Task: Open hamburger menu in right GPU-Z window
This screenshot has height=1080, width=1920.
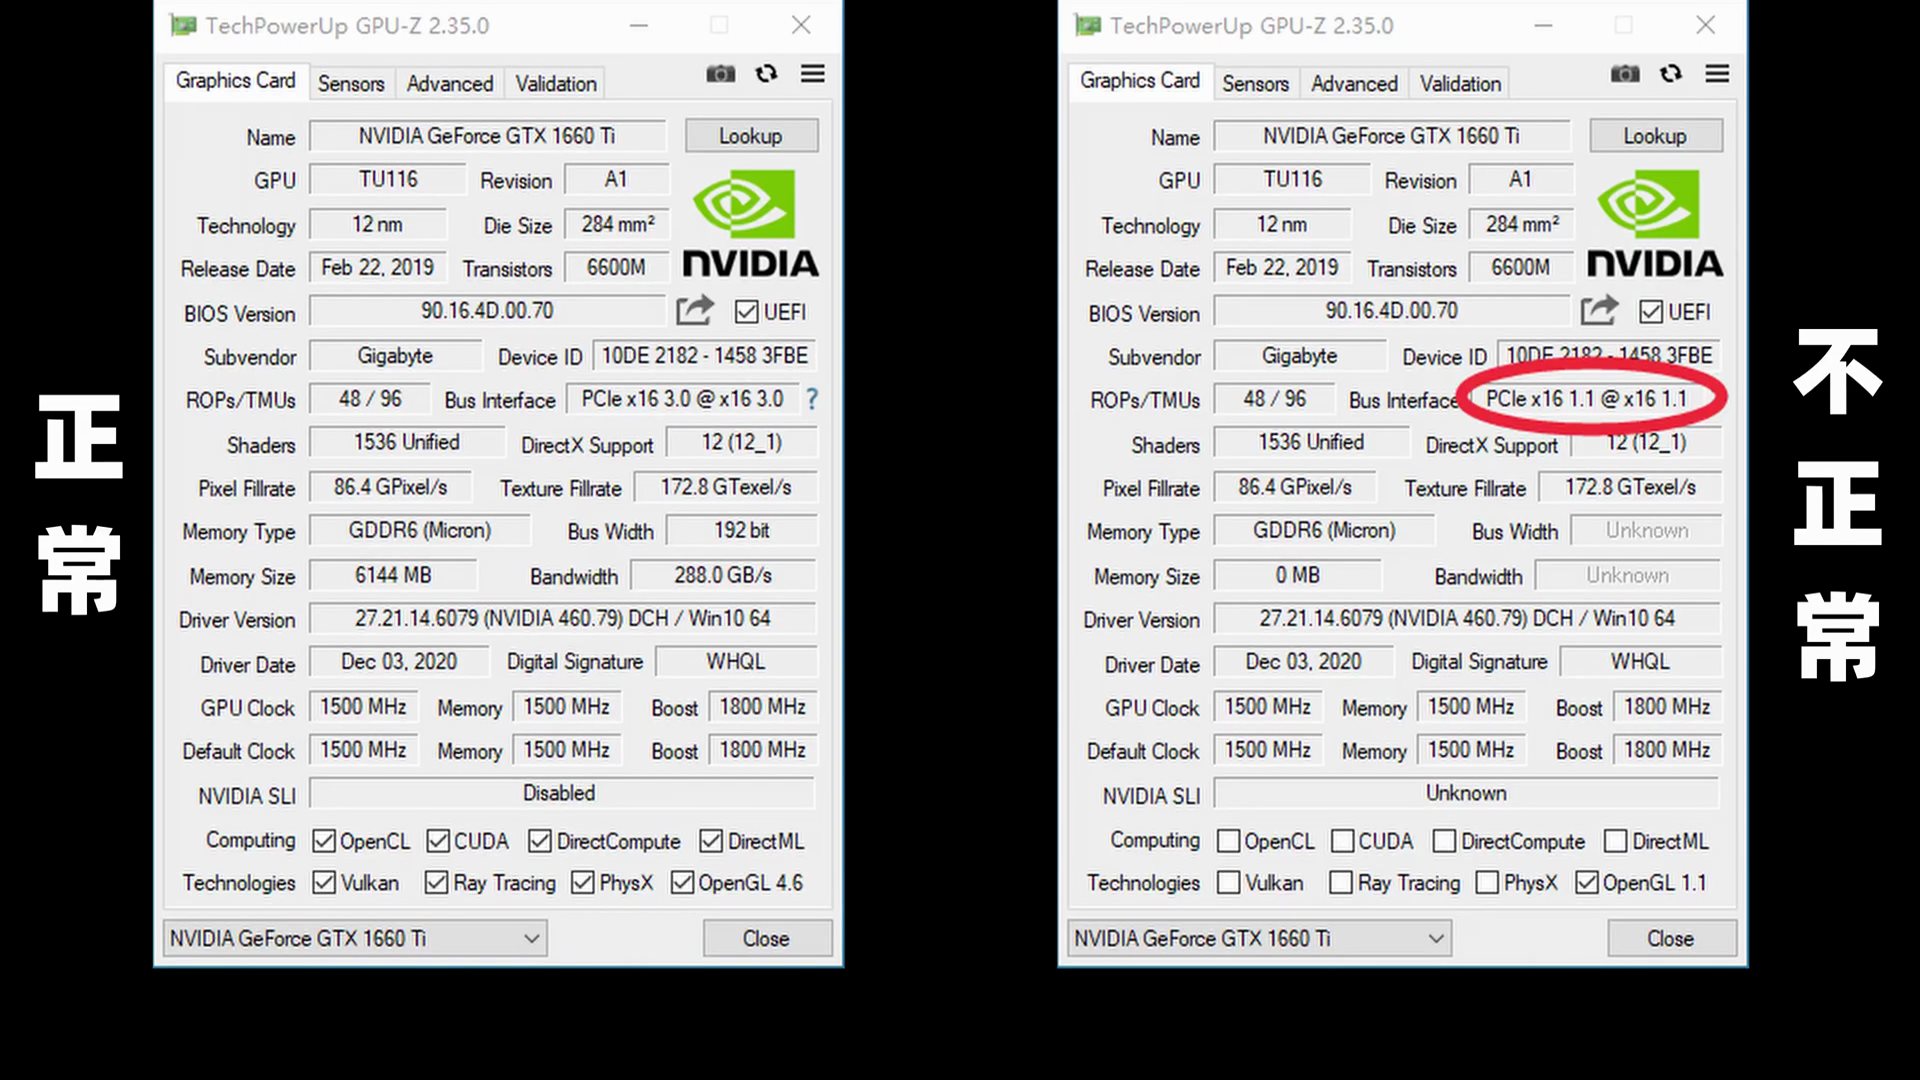Action: coord(1717,74)
